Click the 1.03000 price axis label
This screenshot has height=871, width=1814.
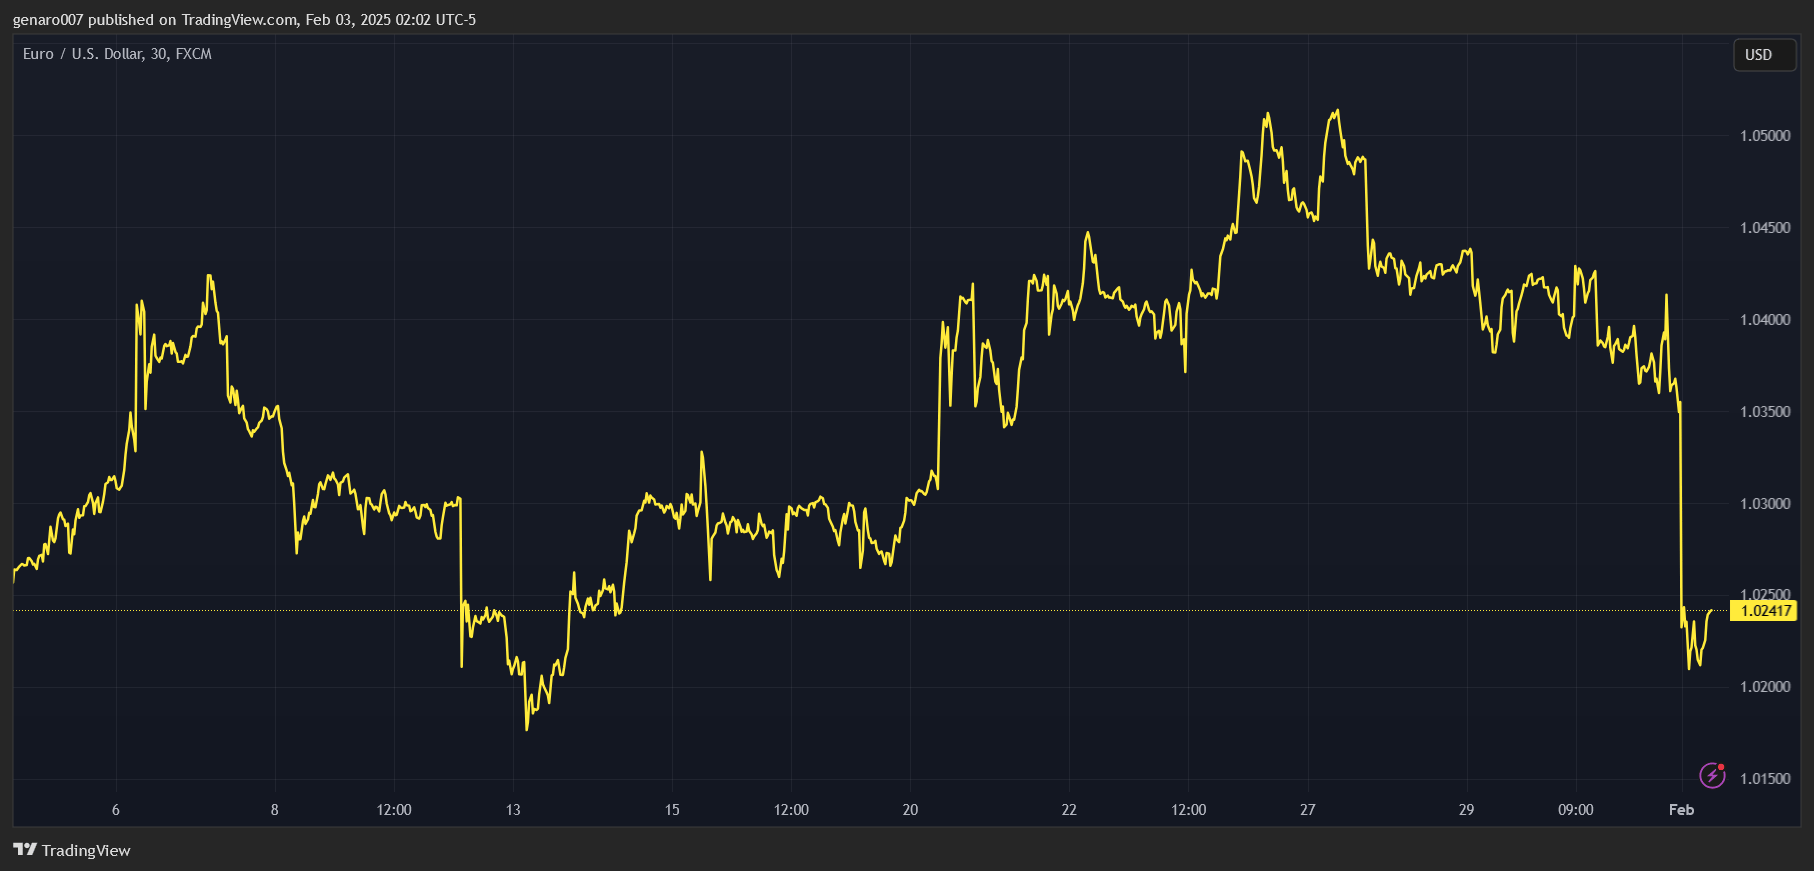tap(1765, 504)
